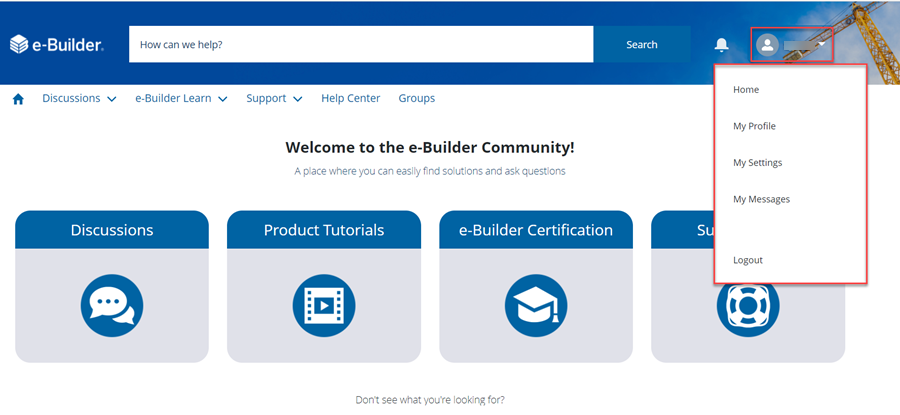Choose My Settings in the dropdown
This screenshot has width=900, height=415.
point(757,163)
